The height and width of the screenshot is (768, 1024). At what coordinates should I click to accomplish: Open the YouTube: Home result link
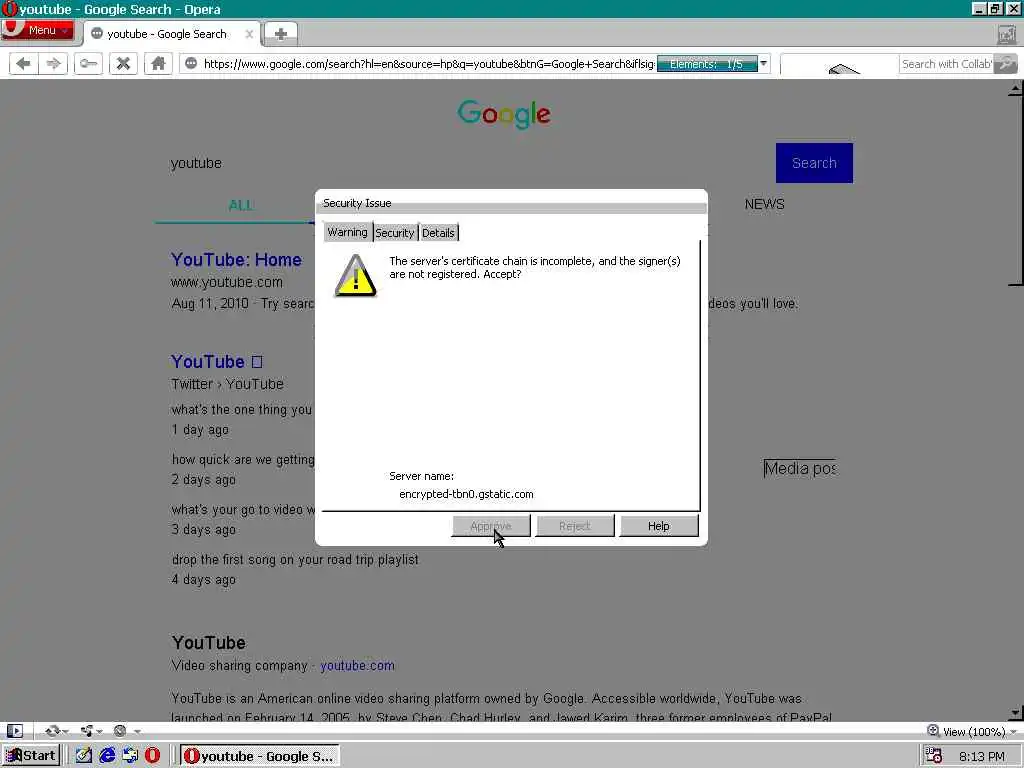tap(236, 259)
